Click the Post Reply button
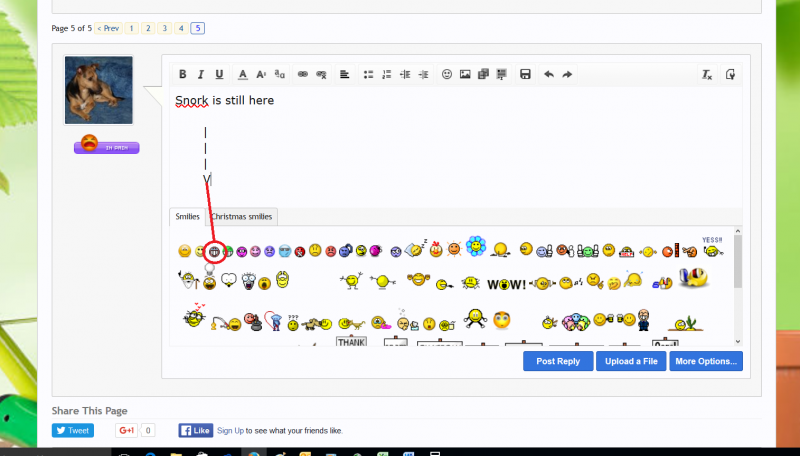Image resolution: width=800 pixels, height=456 pixels. pos(557,361)
